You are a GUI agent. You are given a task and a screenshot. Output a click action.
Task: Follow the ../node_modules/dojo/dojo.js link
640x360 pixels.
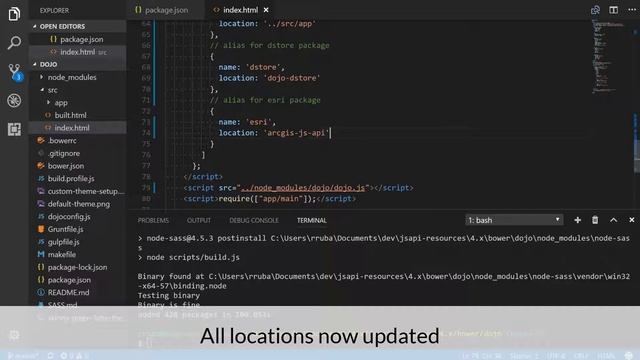pyautogui.click(x=302, y=188)
